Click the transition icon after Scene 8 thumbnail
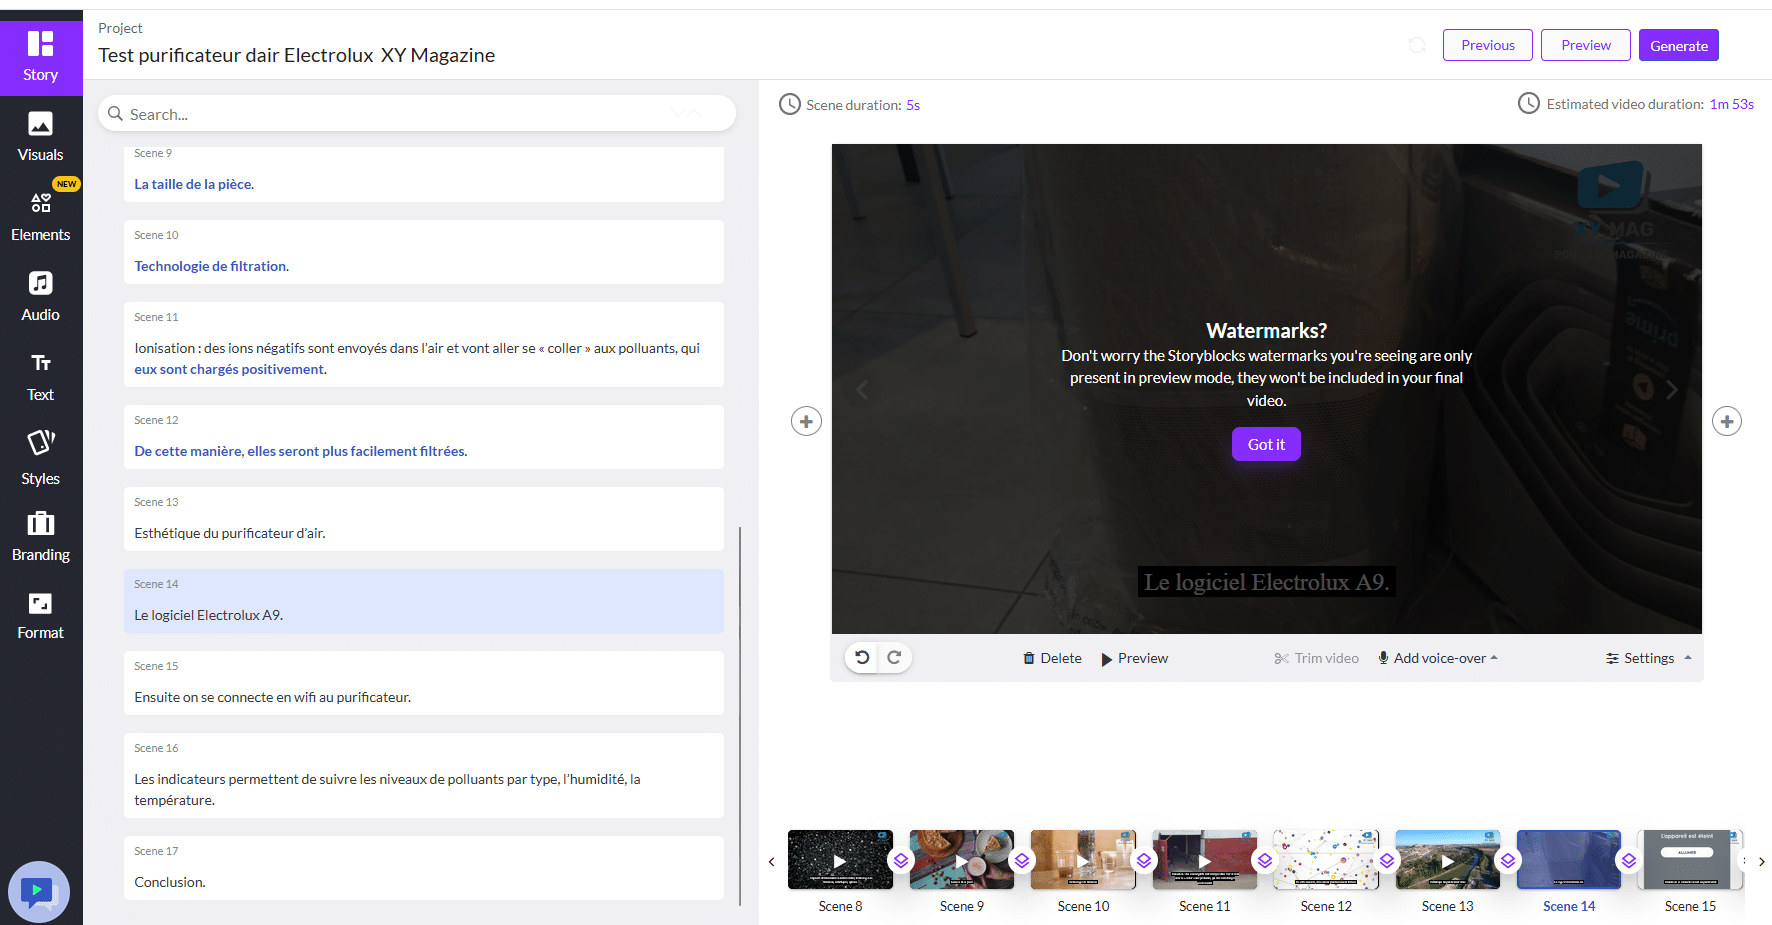The image size is (1772, 925). click(901, 860)
